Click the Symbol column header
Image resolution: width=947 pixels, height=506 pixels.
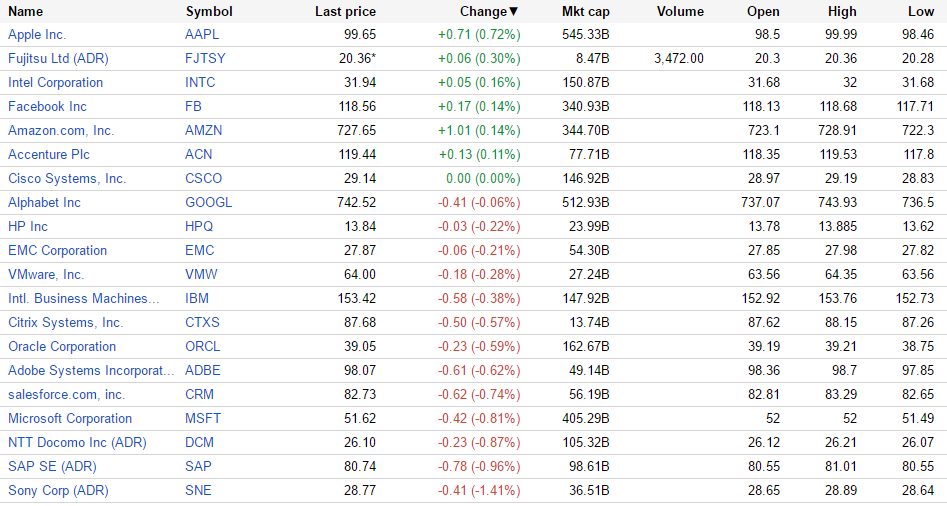tap(209, 12)
